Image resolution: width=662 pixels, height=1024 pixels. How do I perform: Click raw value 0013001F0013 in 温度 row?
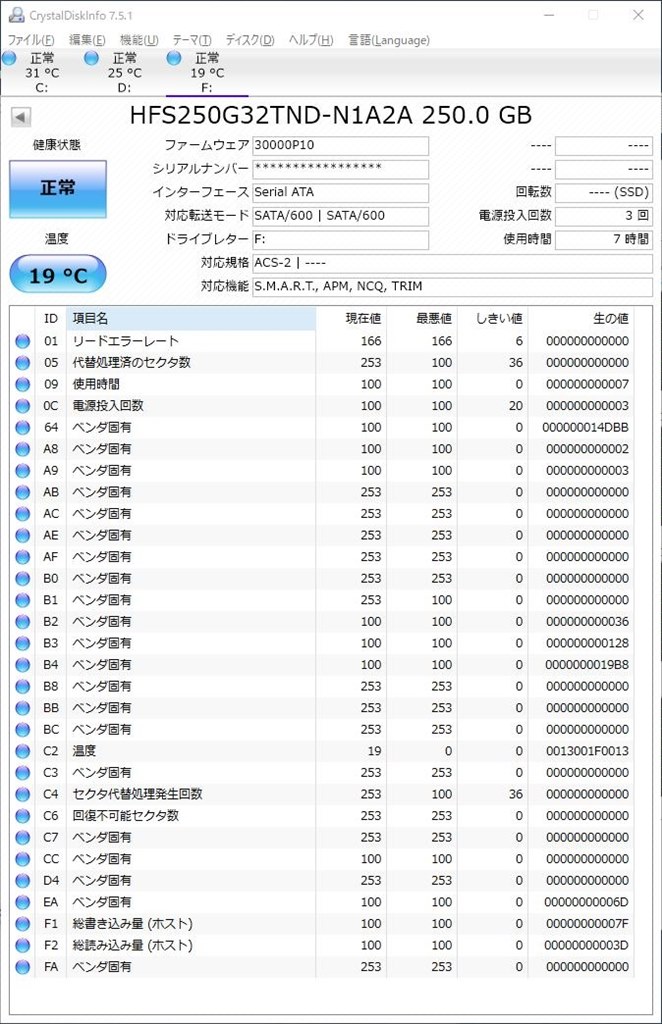click(588, 751)
